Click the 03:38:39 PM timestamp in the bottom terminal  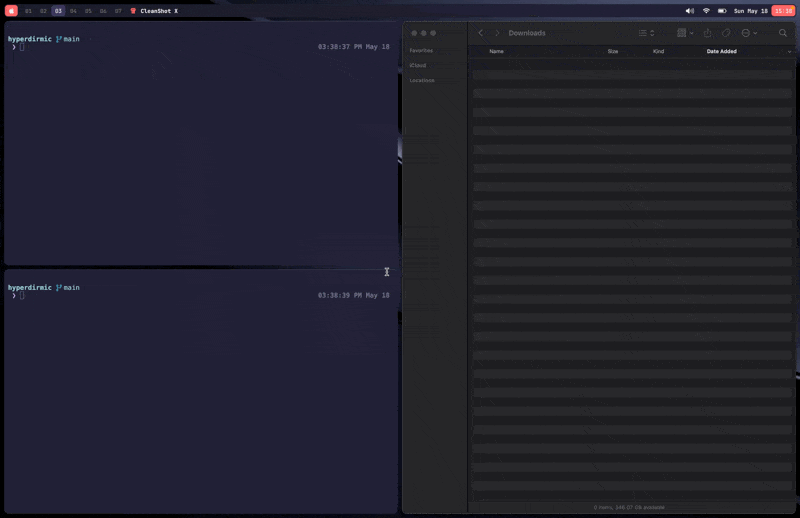tap(354, 295)
